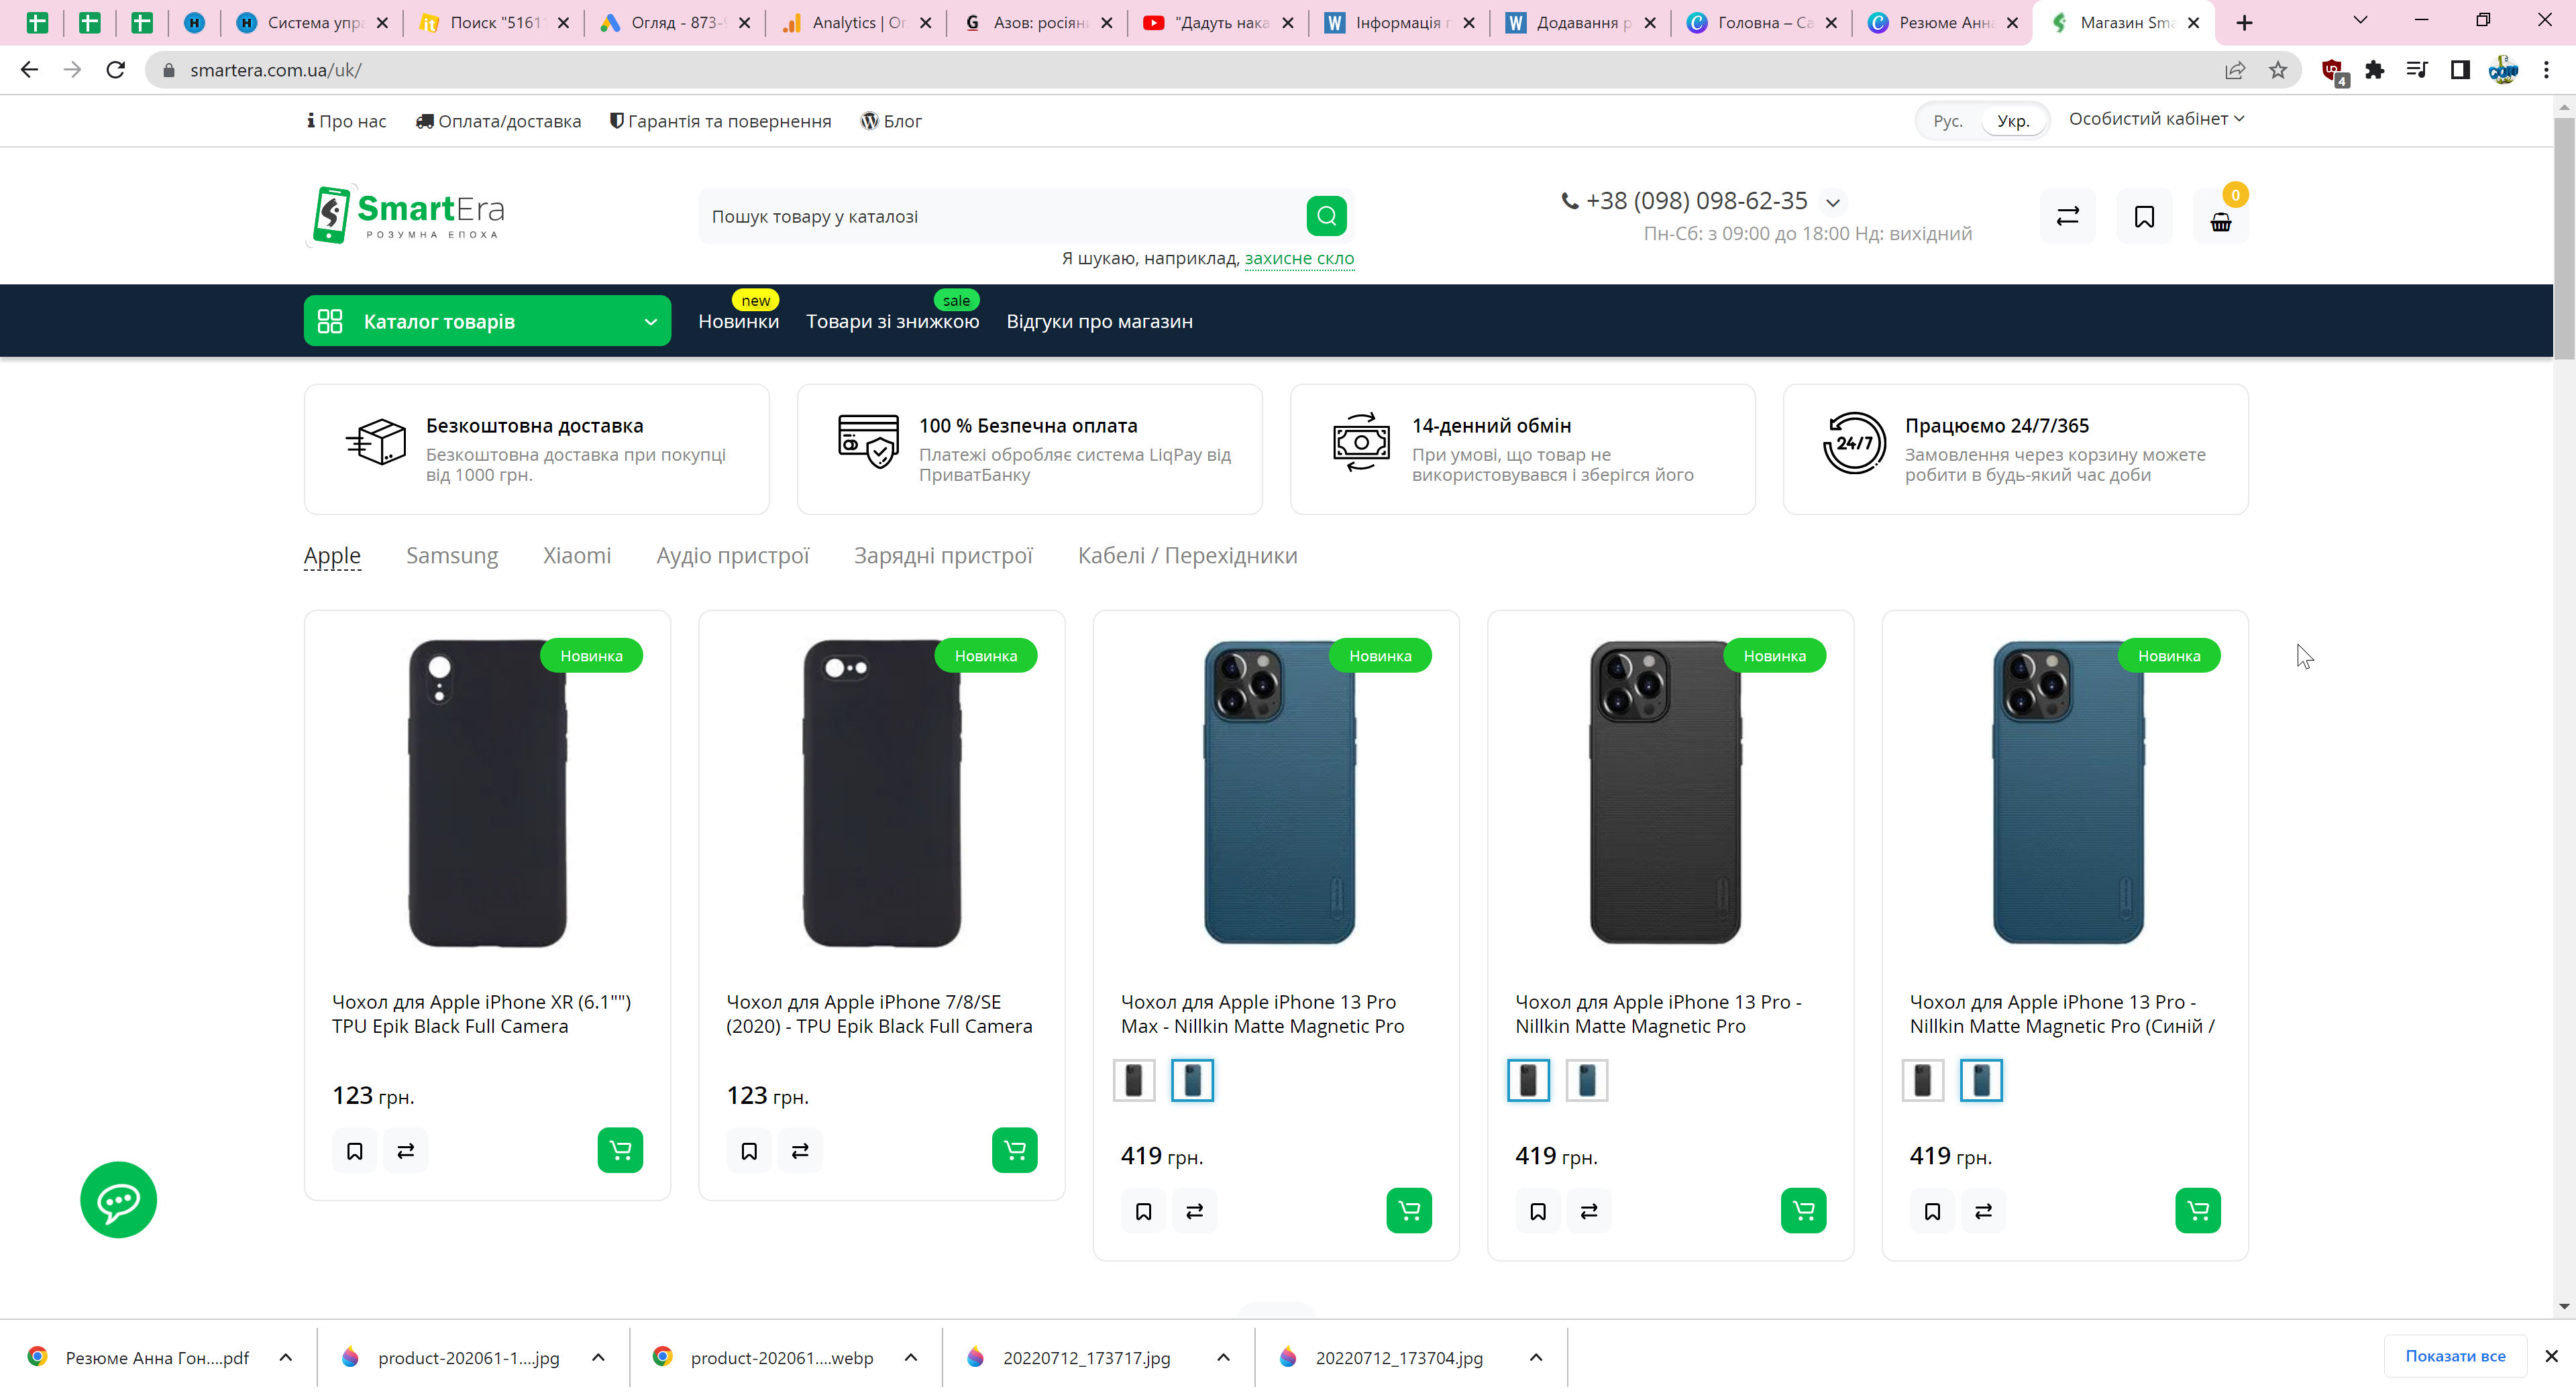The image size is (2576, 1395).
Task: Open options for product-202061-1 jpg download
Action: [x=598, y=1357]
